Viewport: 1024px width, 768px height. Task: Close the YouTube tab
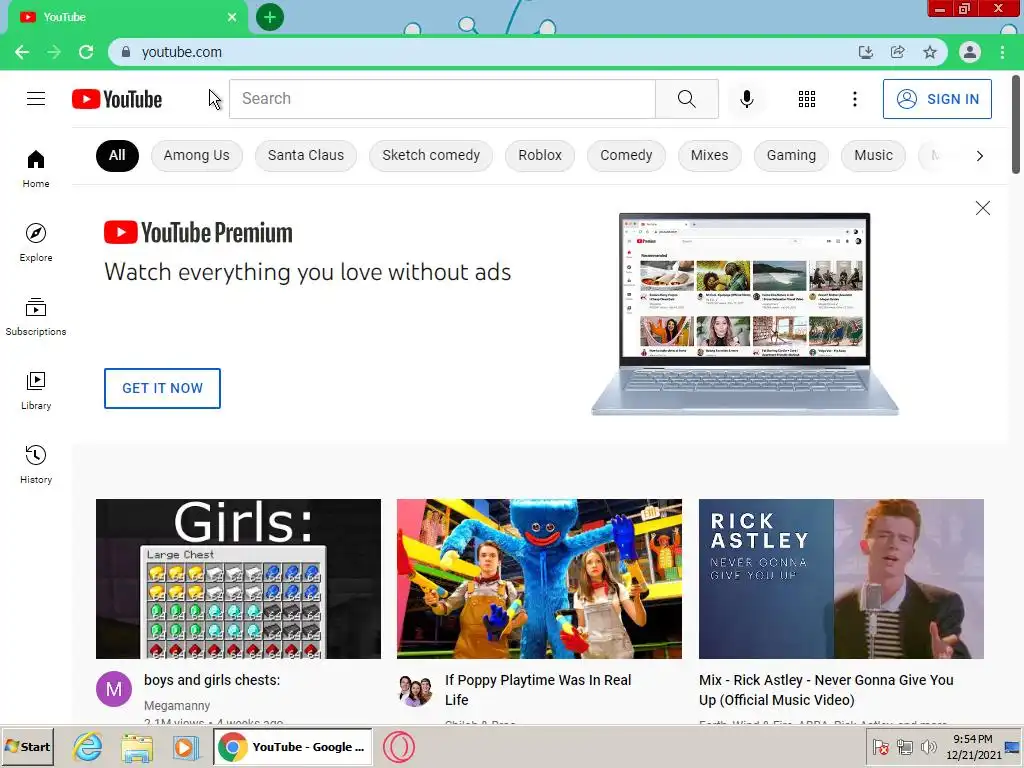[x=232, y=17]
